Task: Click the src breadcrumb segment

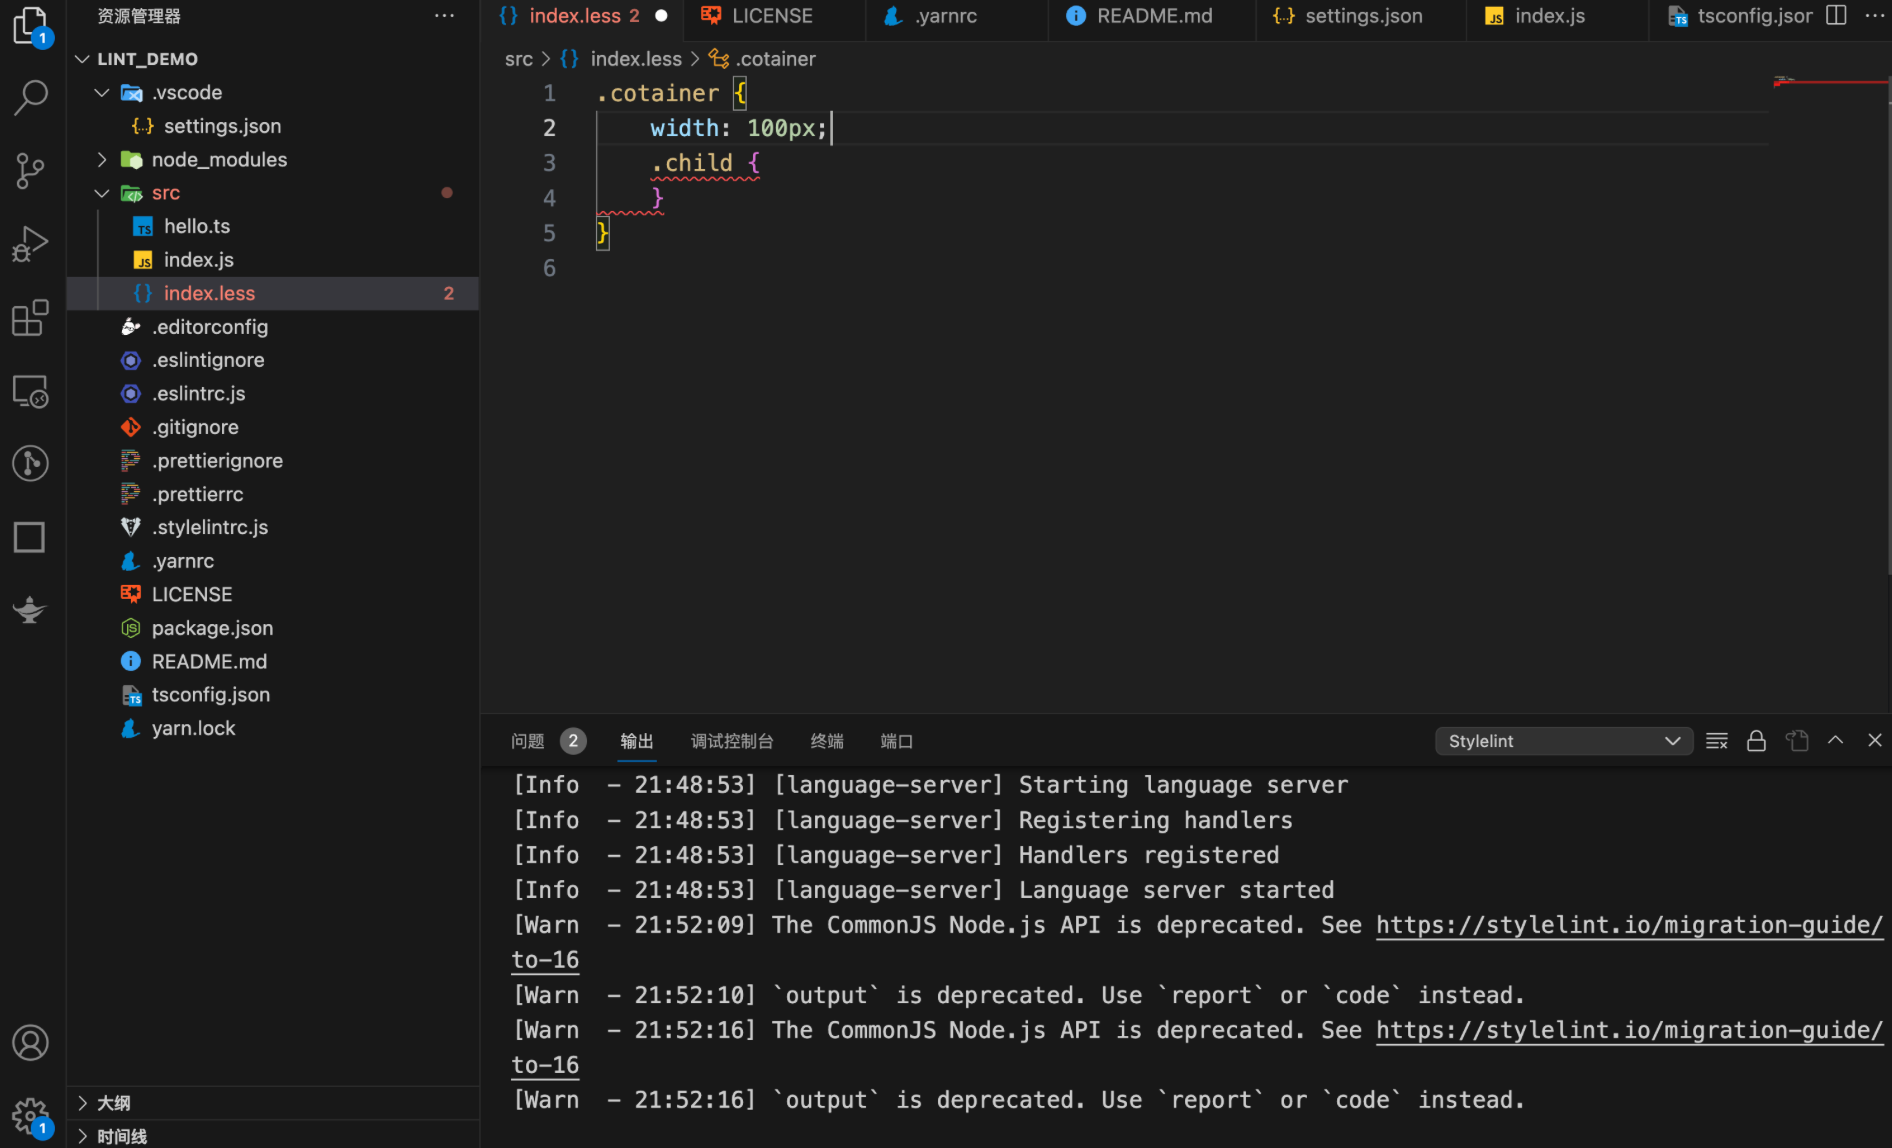Action: pyautogui.click(x=518, y=59)
